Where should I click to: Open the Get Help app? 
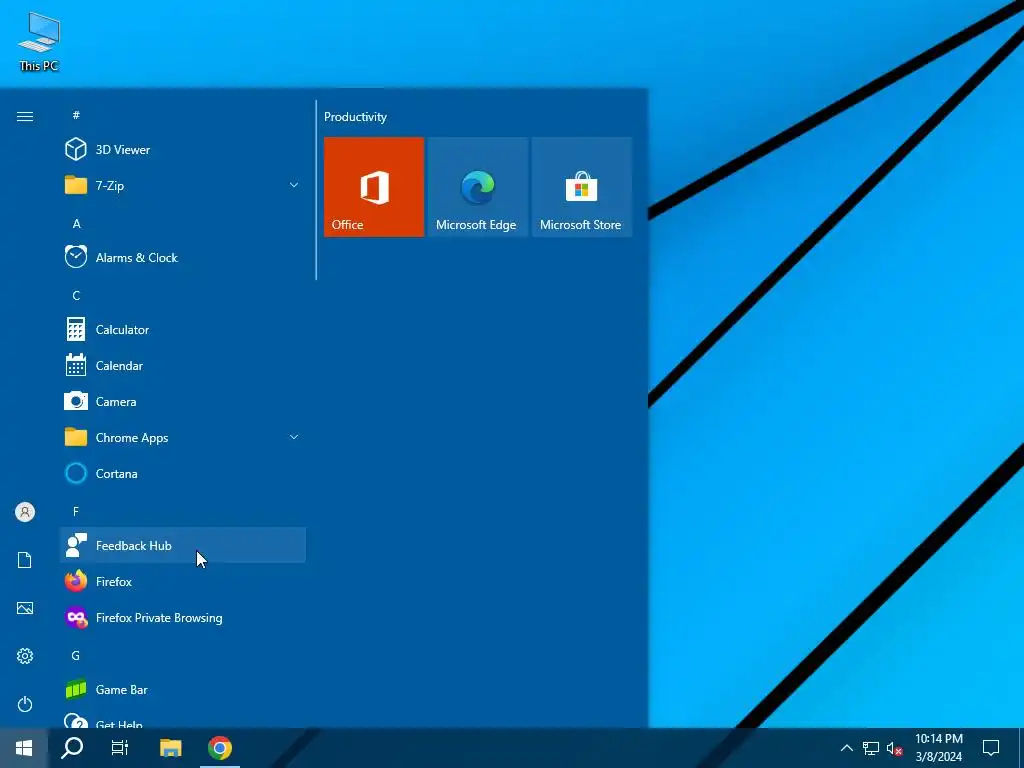click(x=183, y=718)
